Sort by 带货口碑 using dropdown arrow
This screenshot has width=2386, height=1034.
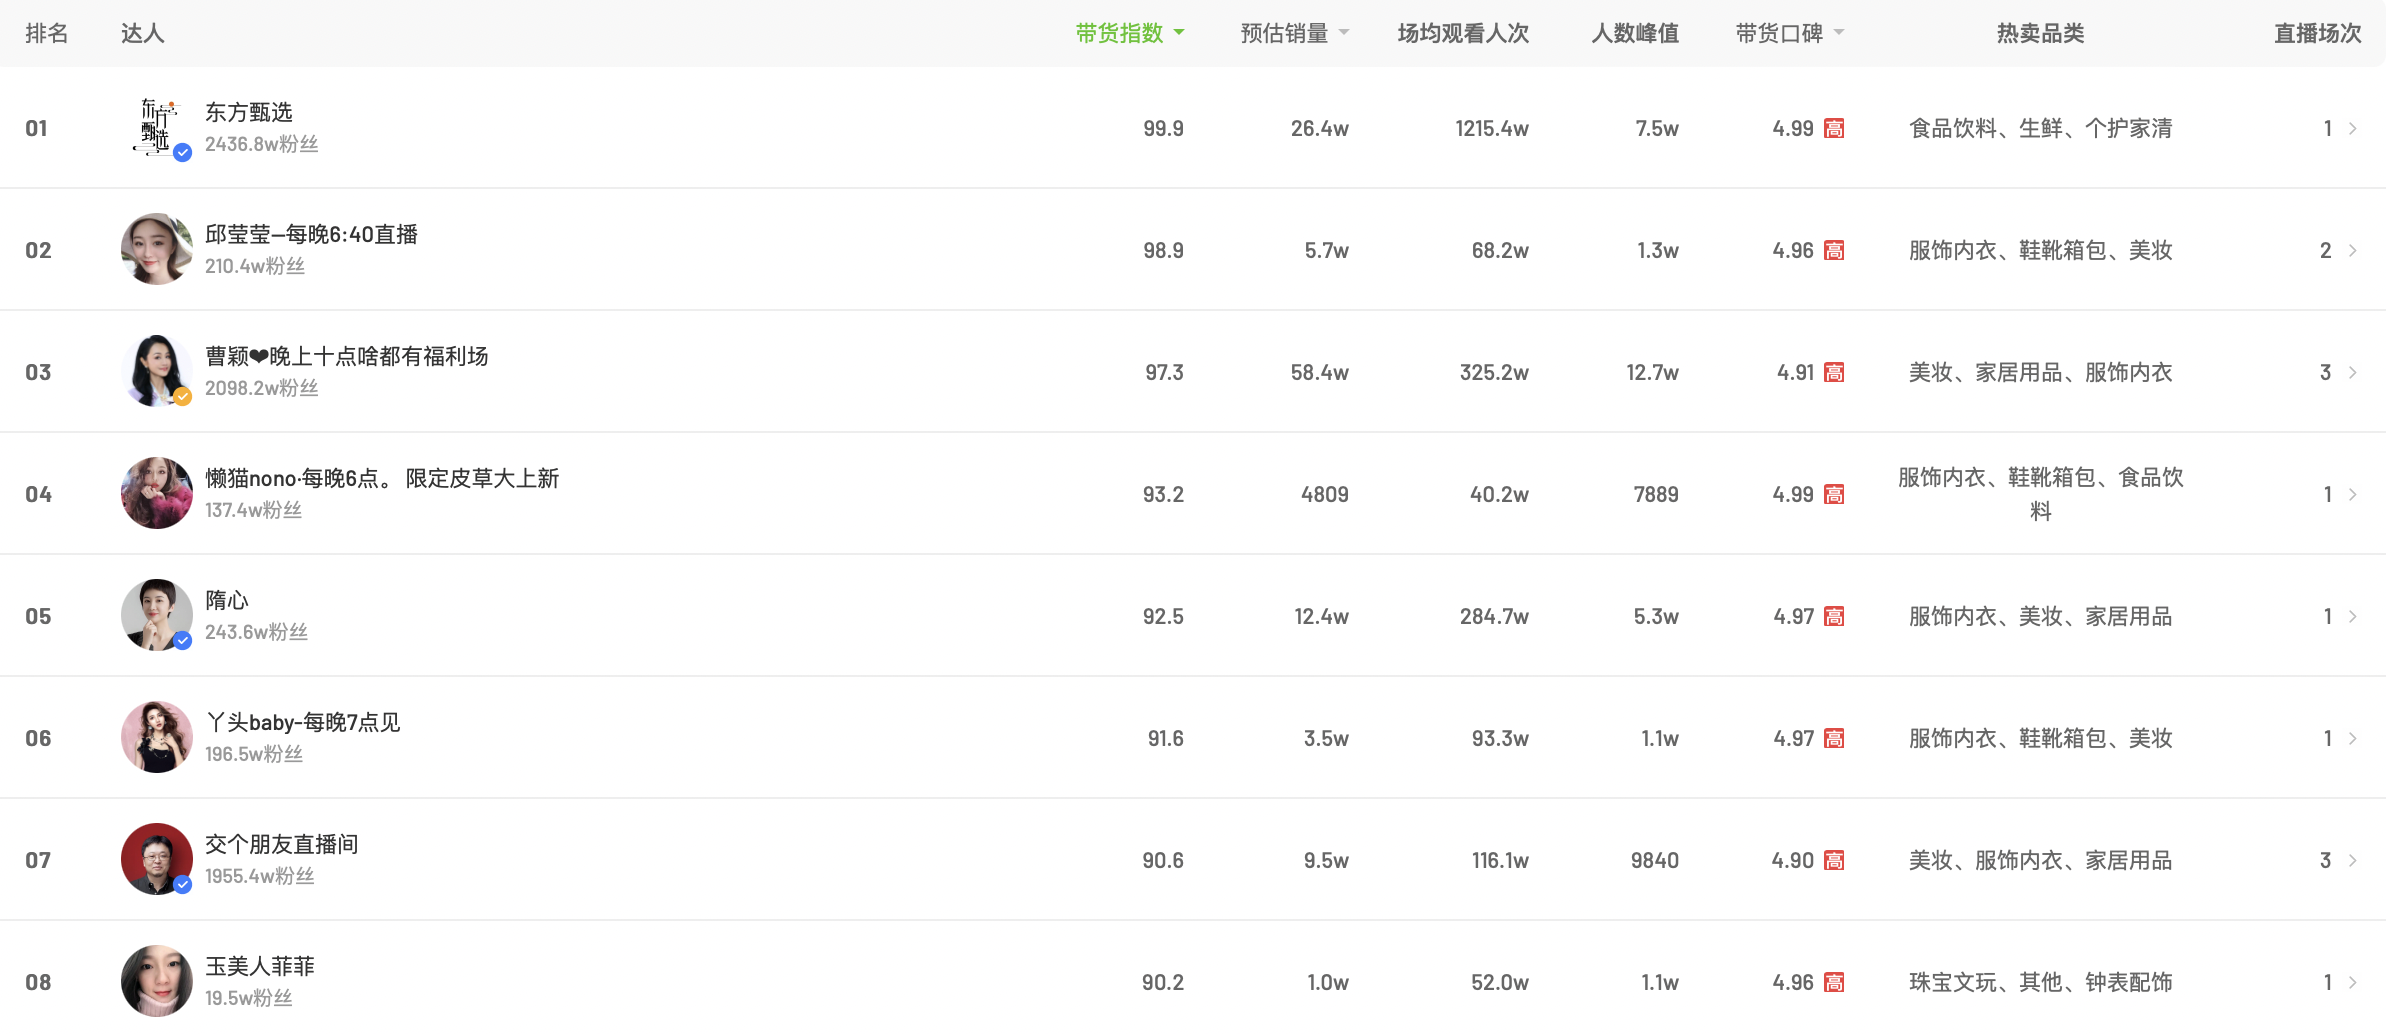(1839, 33)
